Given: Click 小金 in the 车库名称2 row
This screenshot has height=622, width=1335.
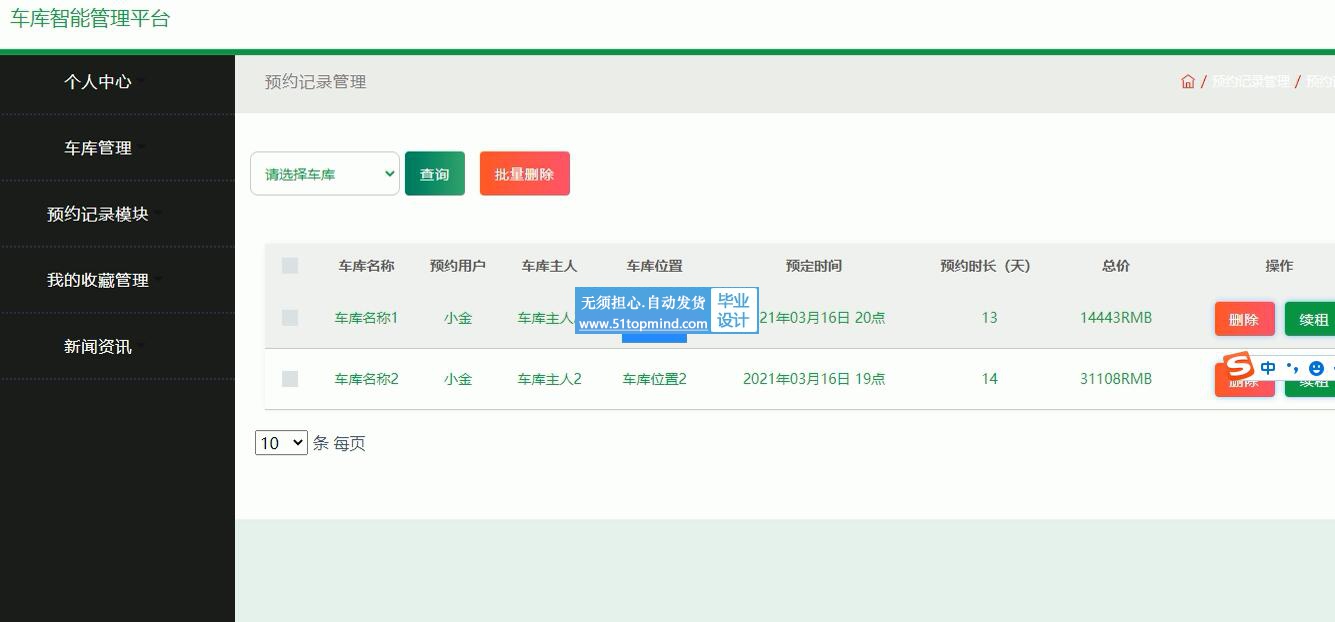Looking at the screenshot, I should pyautogui.click(x=458, y=379).
